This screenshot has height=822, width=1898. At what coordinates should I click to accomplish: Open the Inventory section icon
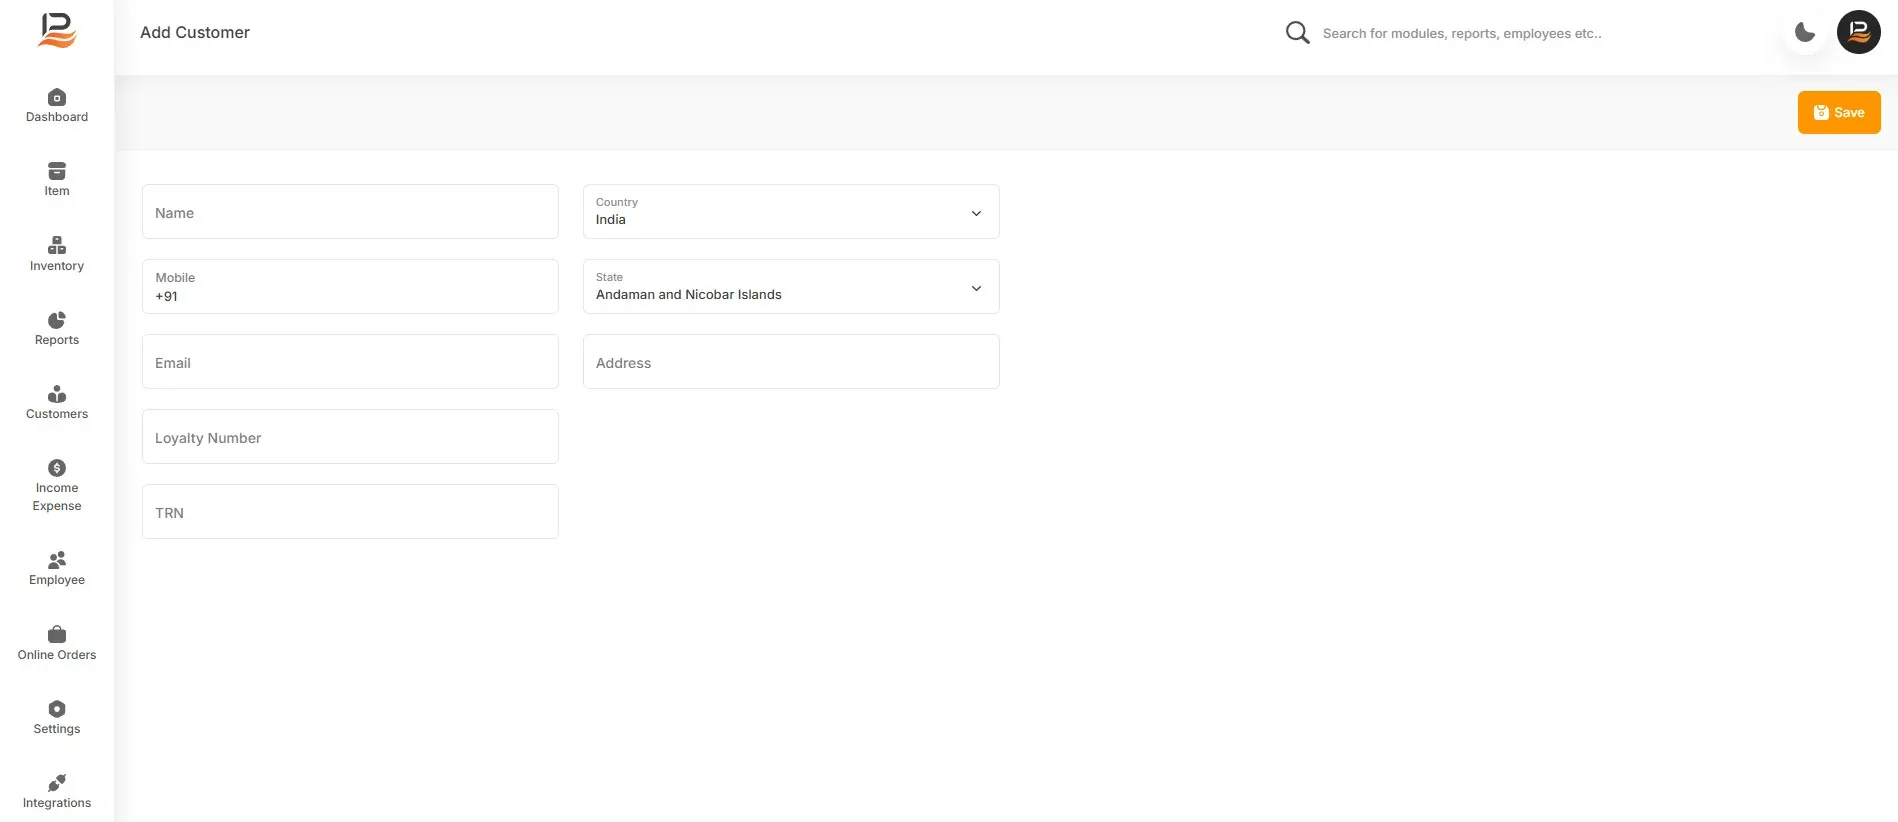[57, 245]
